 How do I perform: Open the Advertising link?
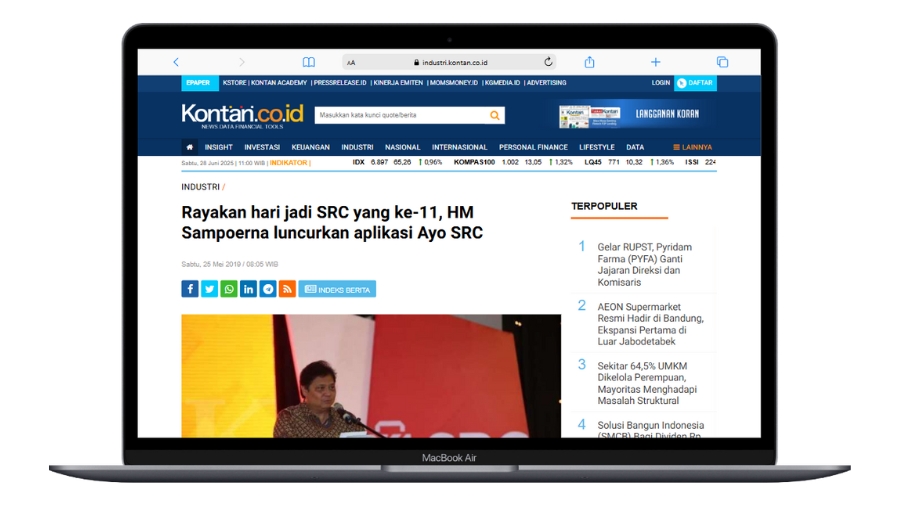[546, 83]
